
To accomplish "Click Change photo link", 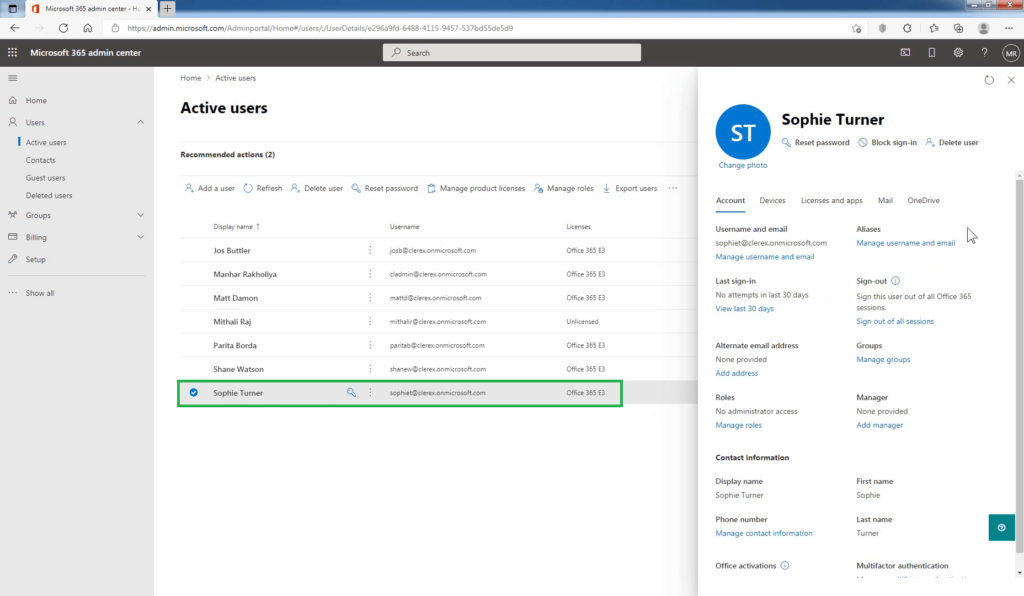I will click(x=743, y=165).
